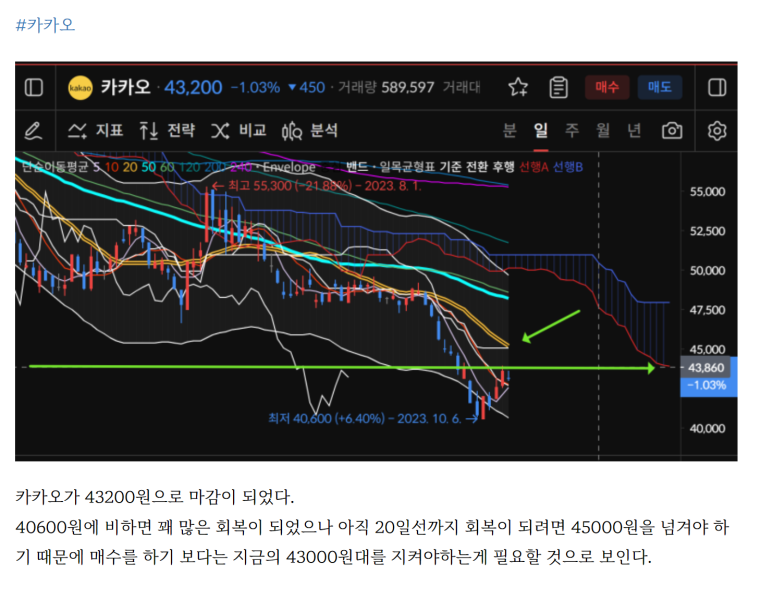Click the ▼450 price change value

(x=307, y=88)
